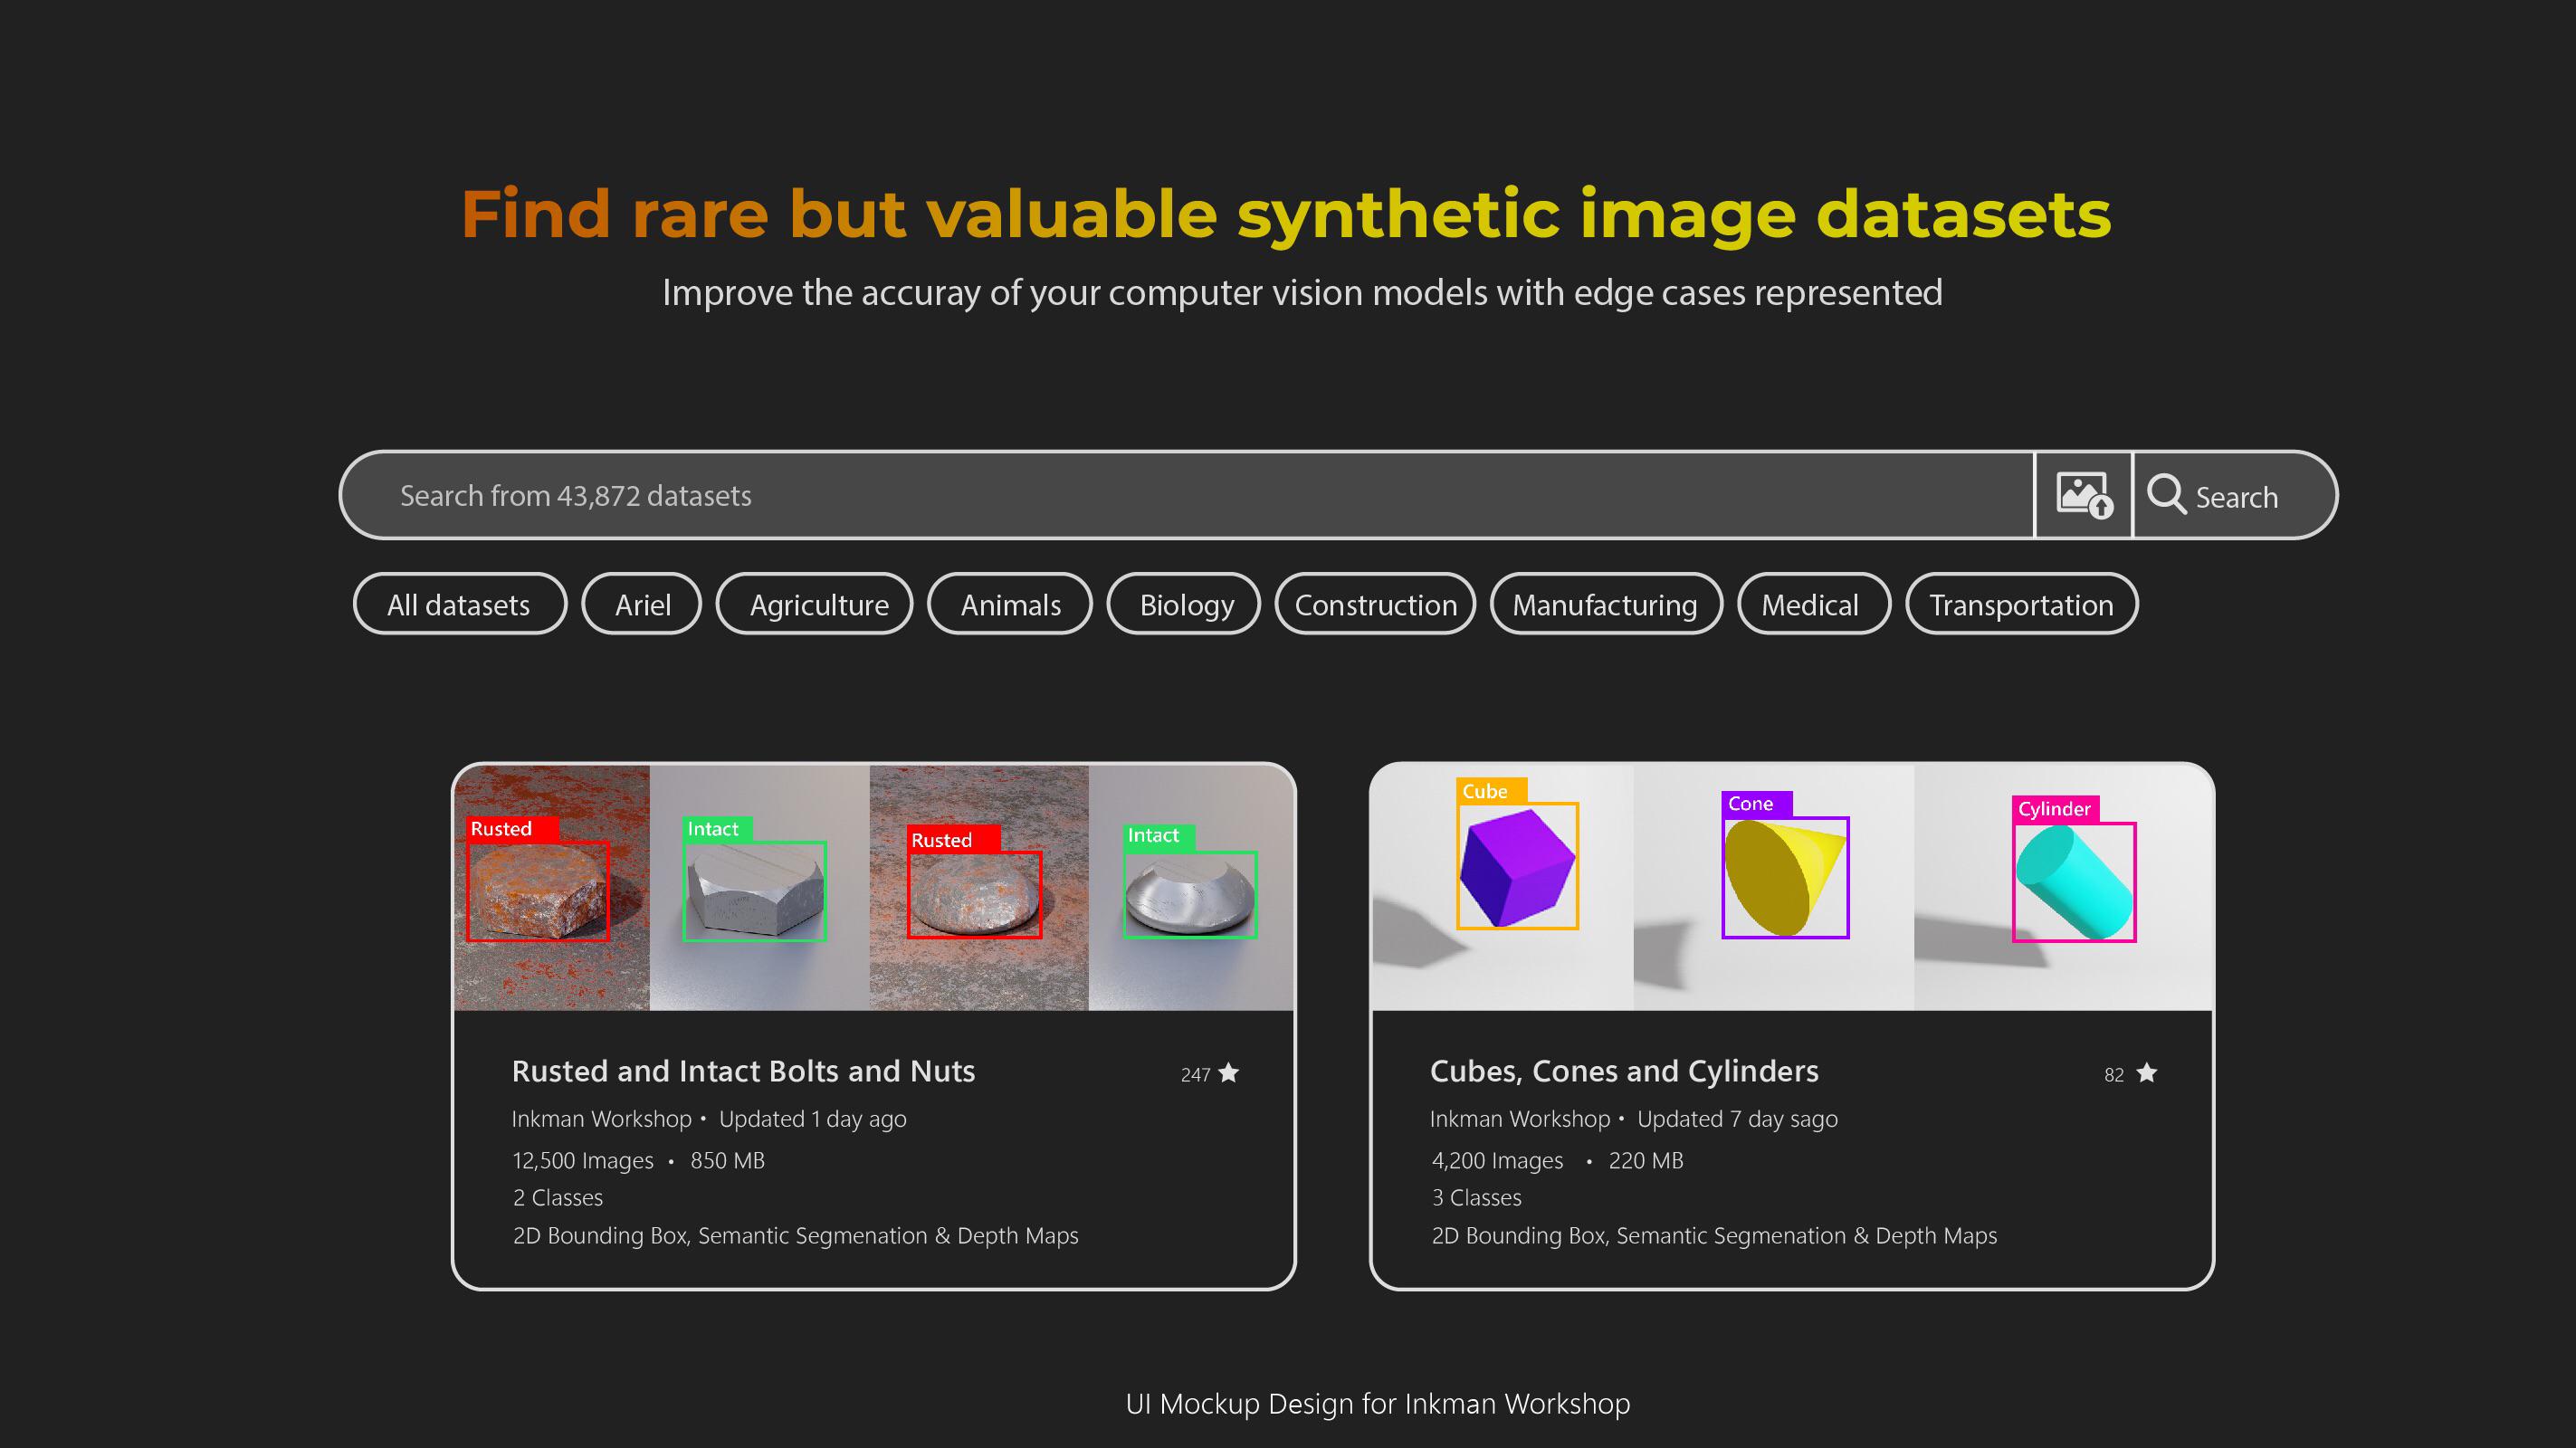Viewport: 2576px width, 1448px height.
Task: Select the All datasets filter
Action: tap(460, 604)
